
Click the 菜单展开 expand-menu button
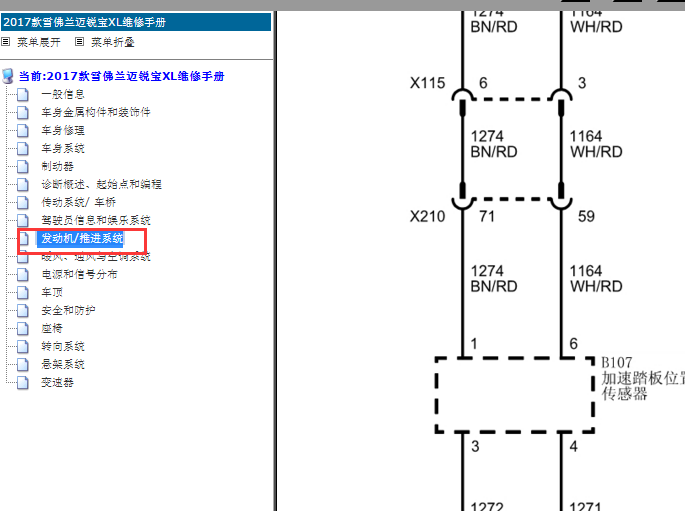coord(38,42)
